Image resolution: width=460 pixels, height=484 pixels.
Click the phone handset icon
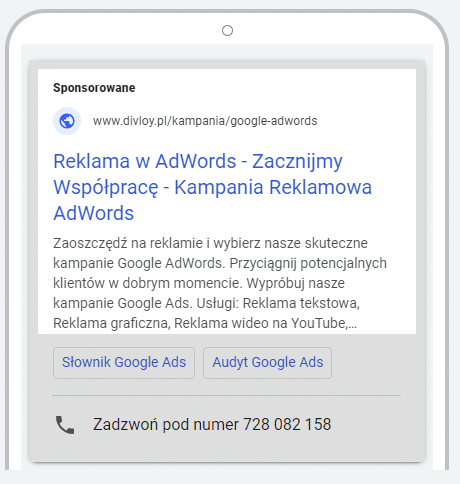tap(65, 425)
